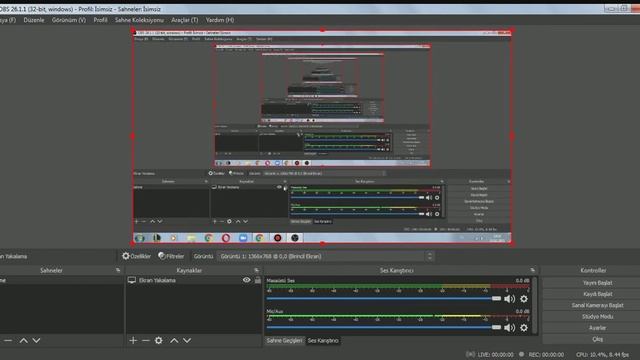
Task: Adjust Mic/Aux volume slider
Action: [x=384, y=327]
